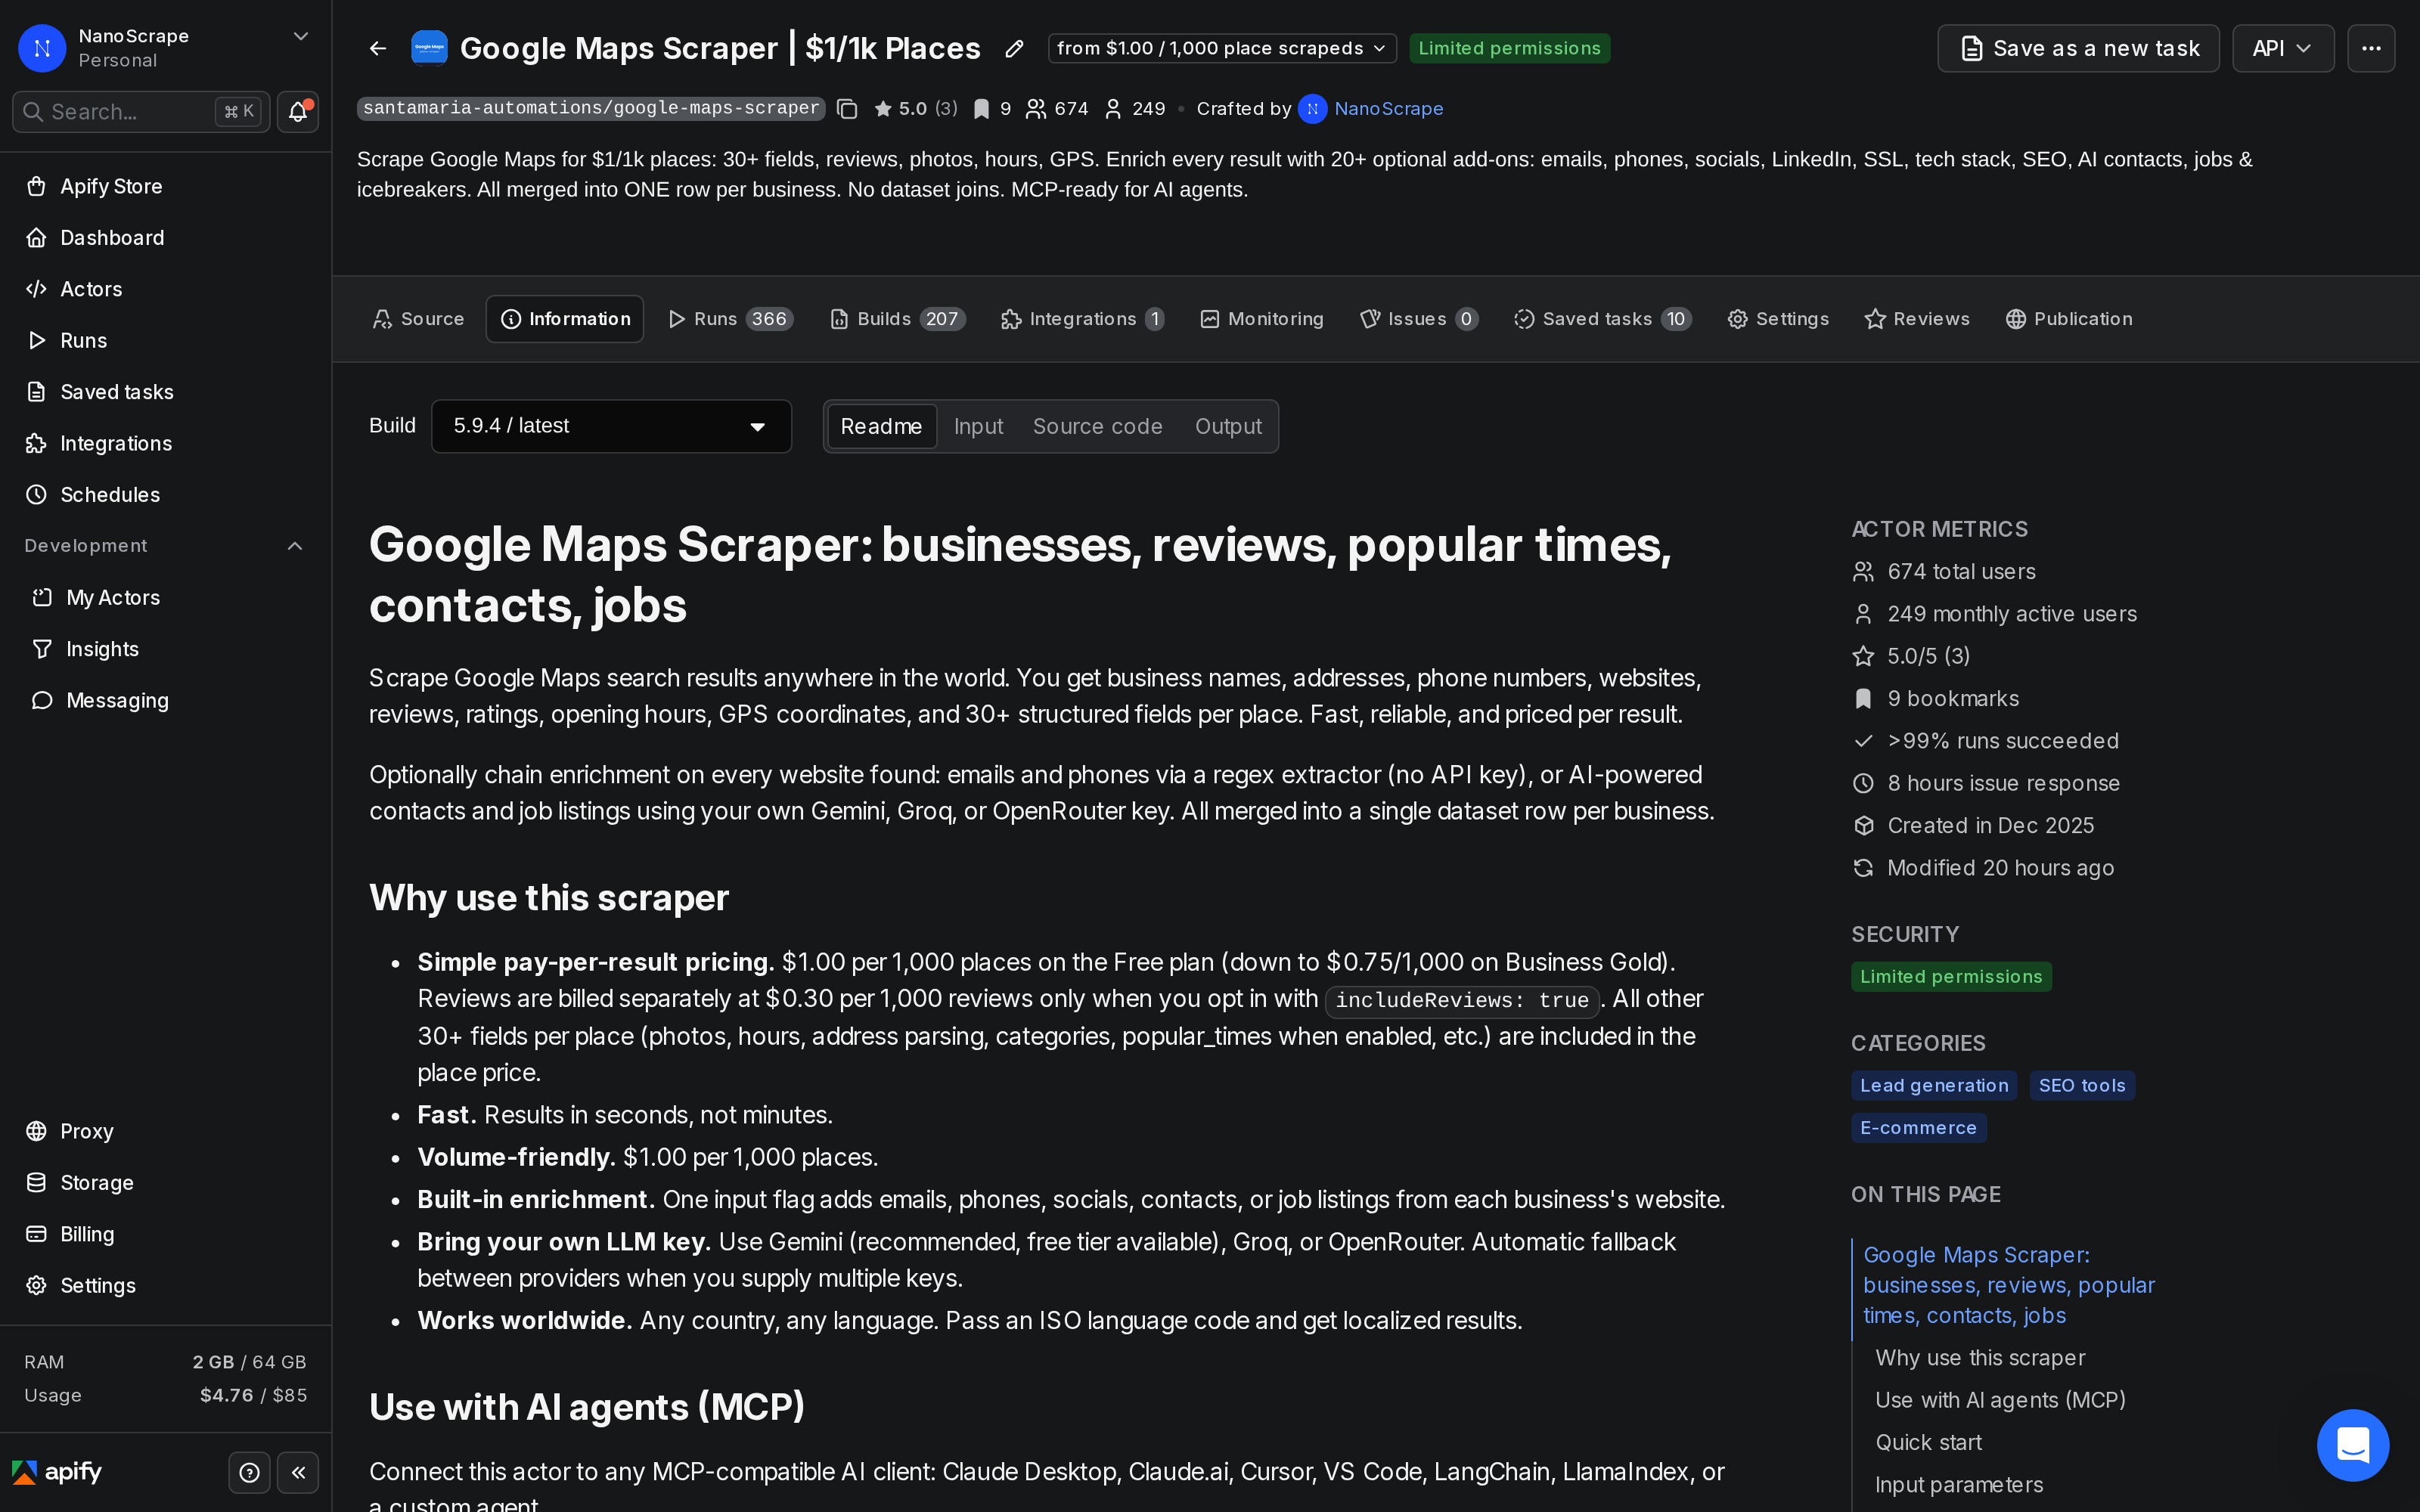This screenshot has width=2420, height=1512.
Task: Click the total users icon showing 674
Action: tap(1037, 109)
